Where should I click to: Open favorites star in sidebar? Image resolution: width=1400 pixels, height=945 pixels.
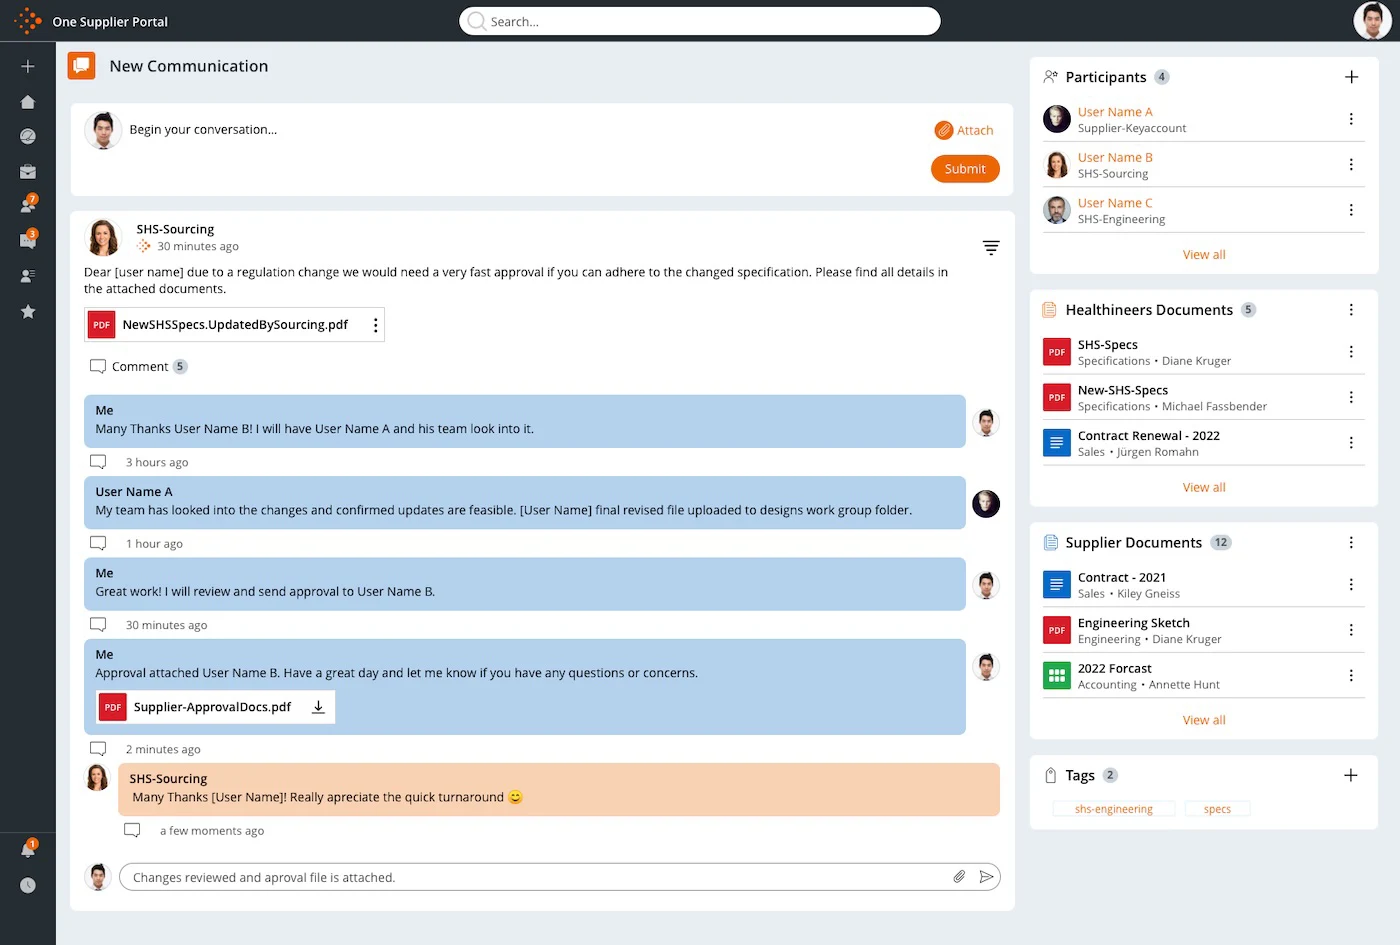[x=28, y=312]
